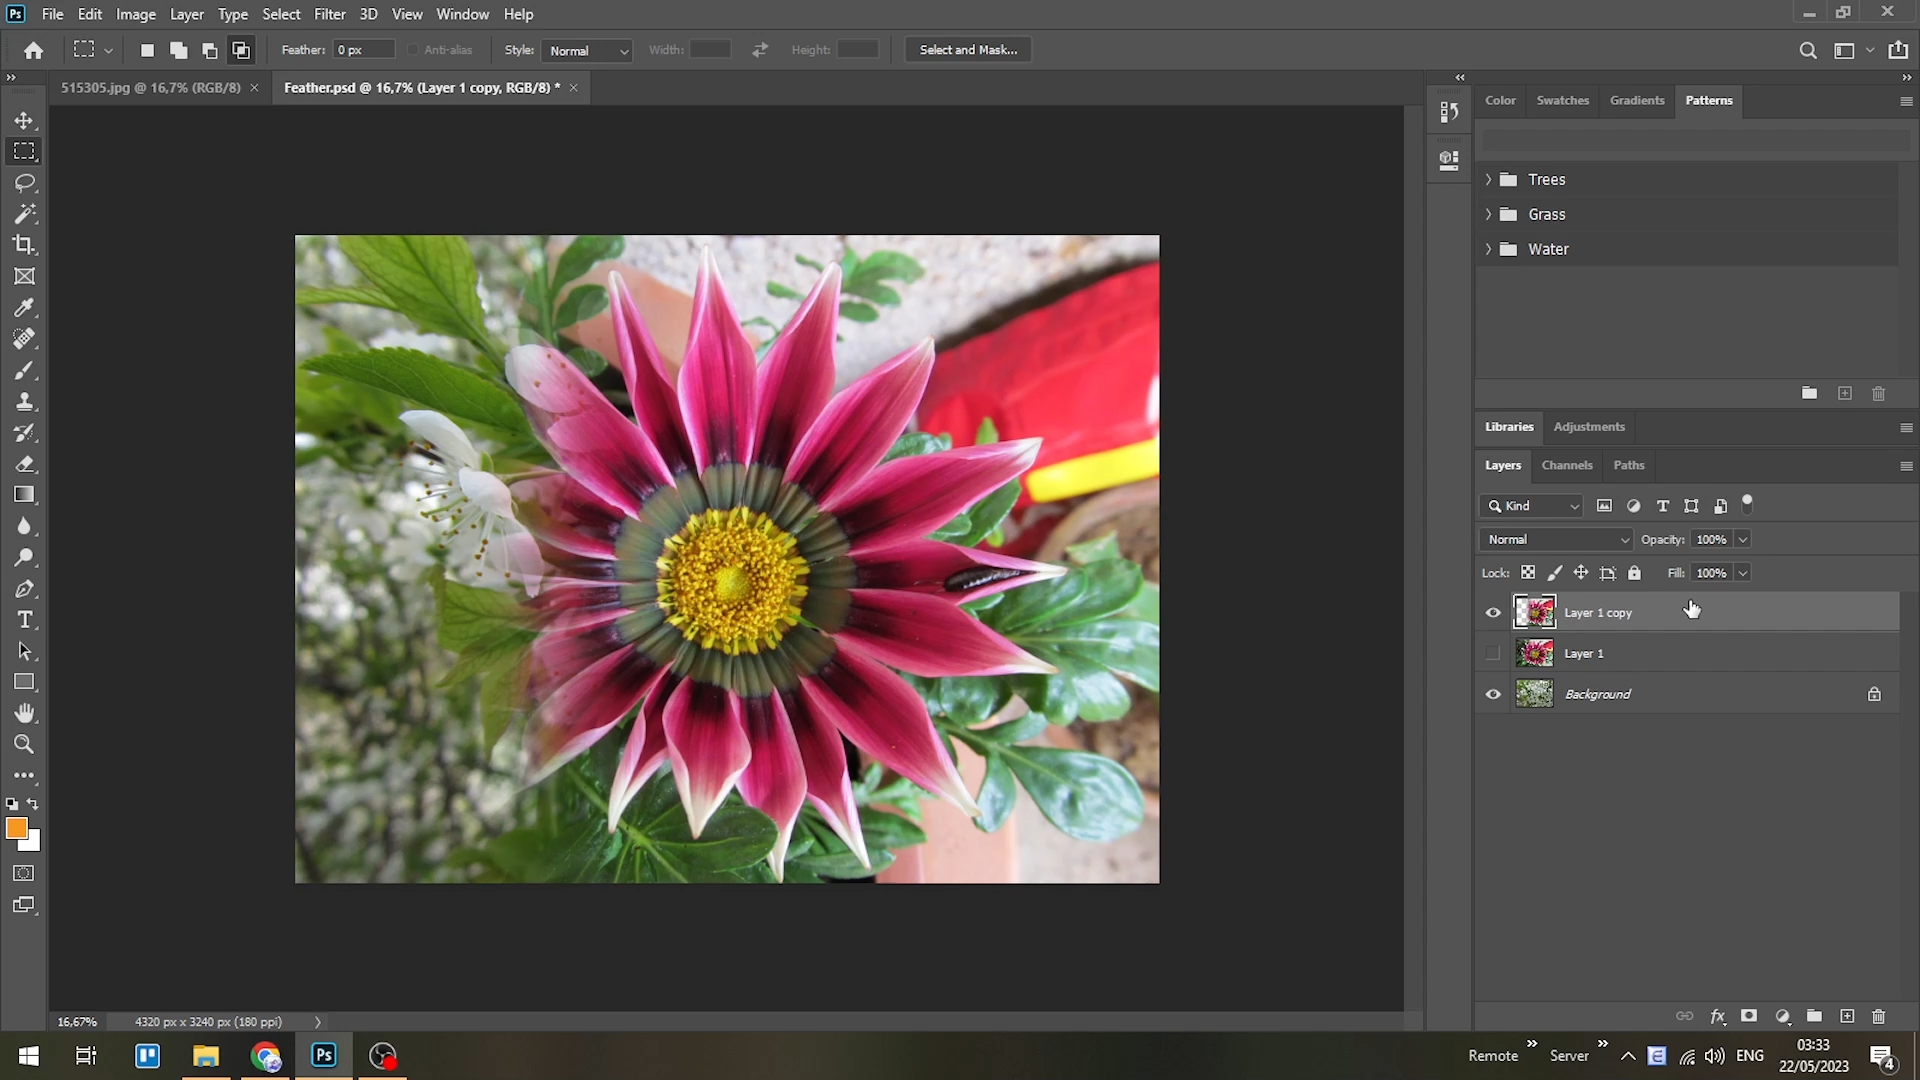Enable Anti-alias in the options bar
Image resolution: width=1920 pixels, height=1080 pixels.
412,49
